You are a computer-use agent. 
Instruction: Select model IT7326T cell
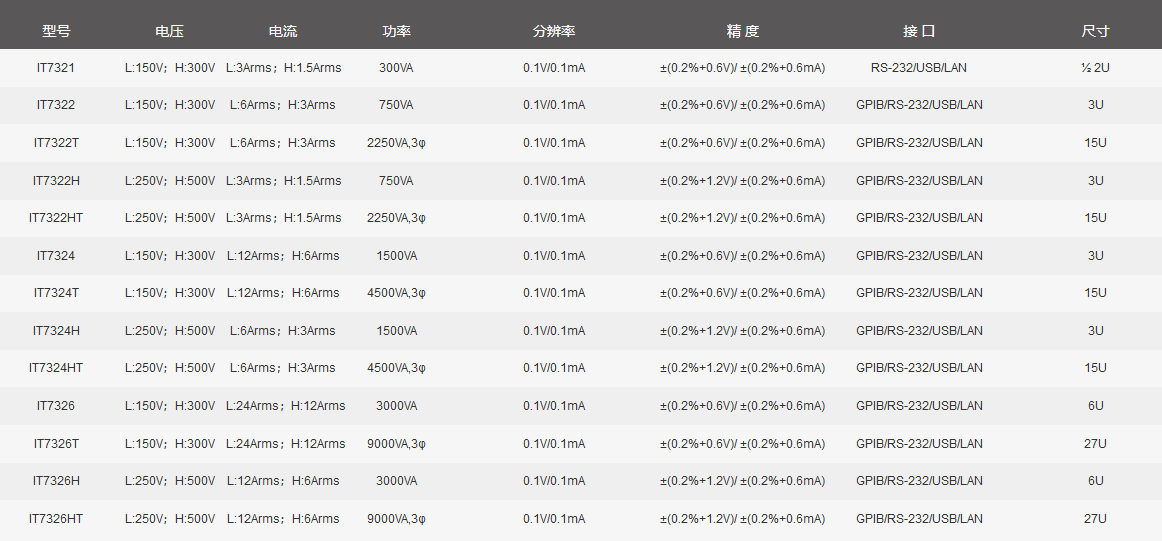56,444
